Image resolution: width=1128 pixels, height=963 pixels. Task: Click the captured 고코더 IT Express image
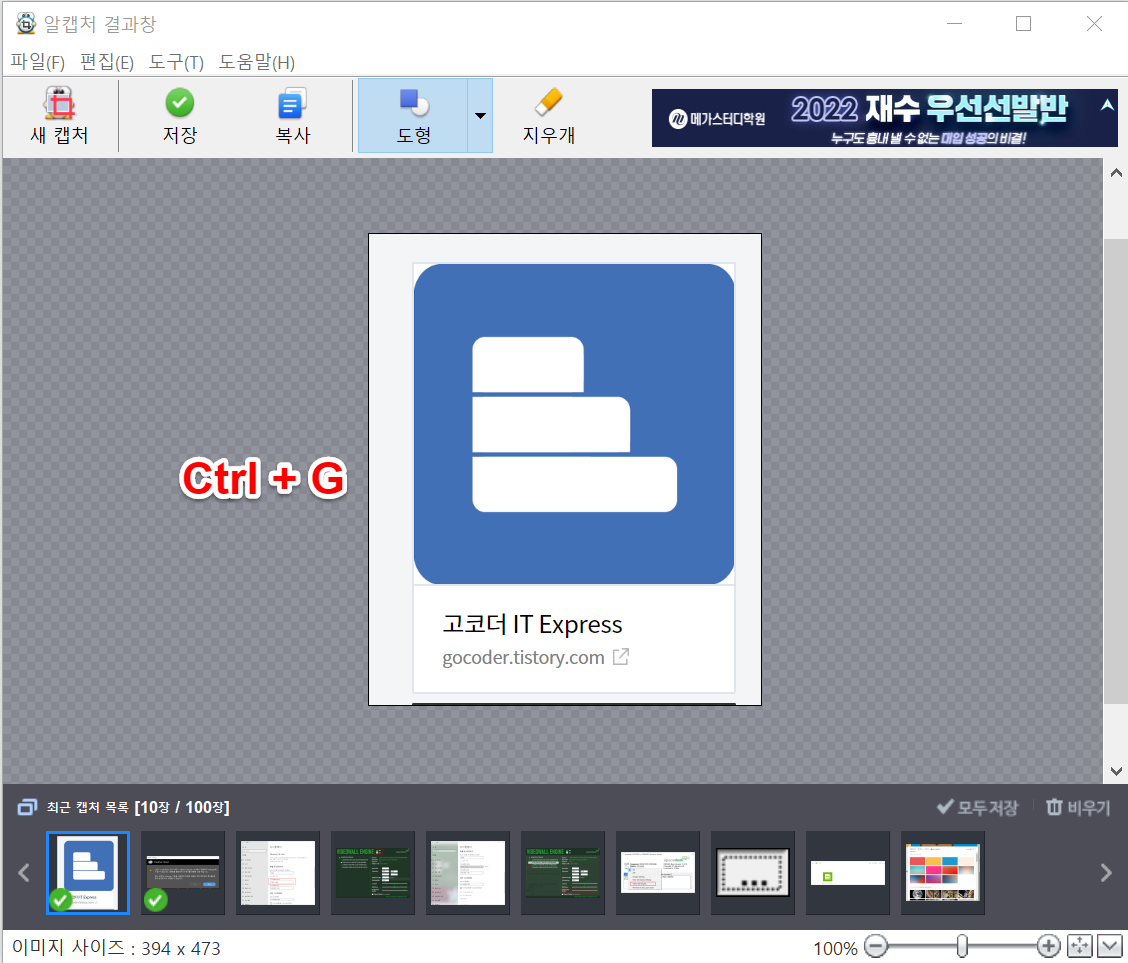tap(565, 469)
